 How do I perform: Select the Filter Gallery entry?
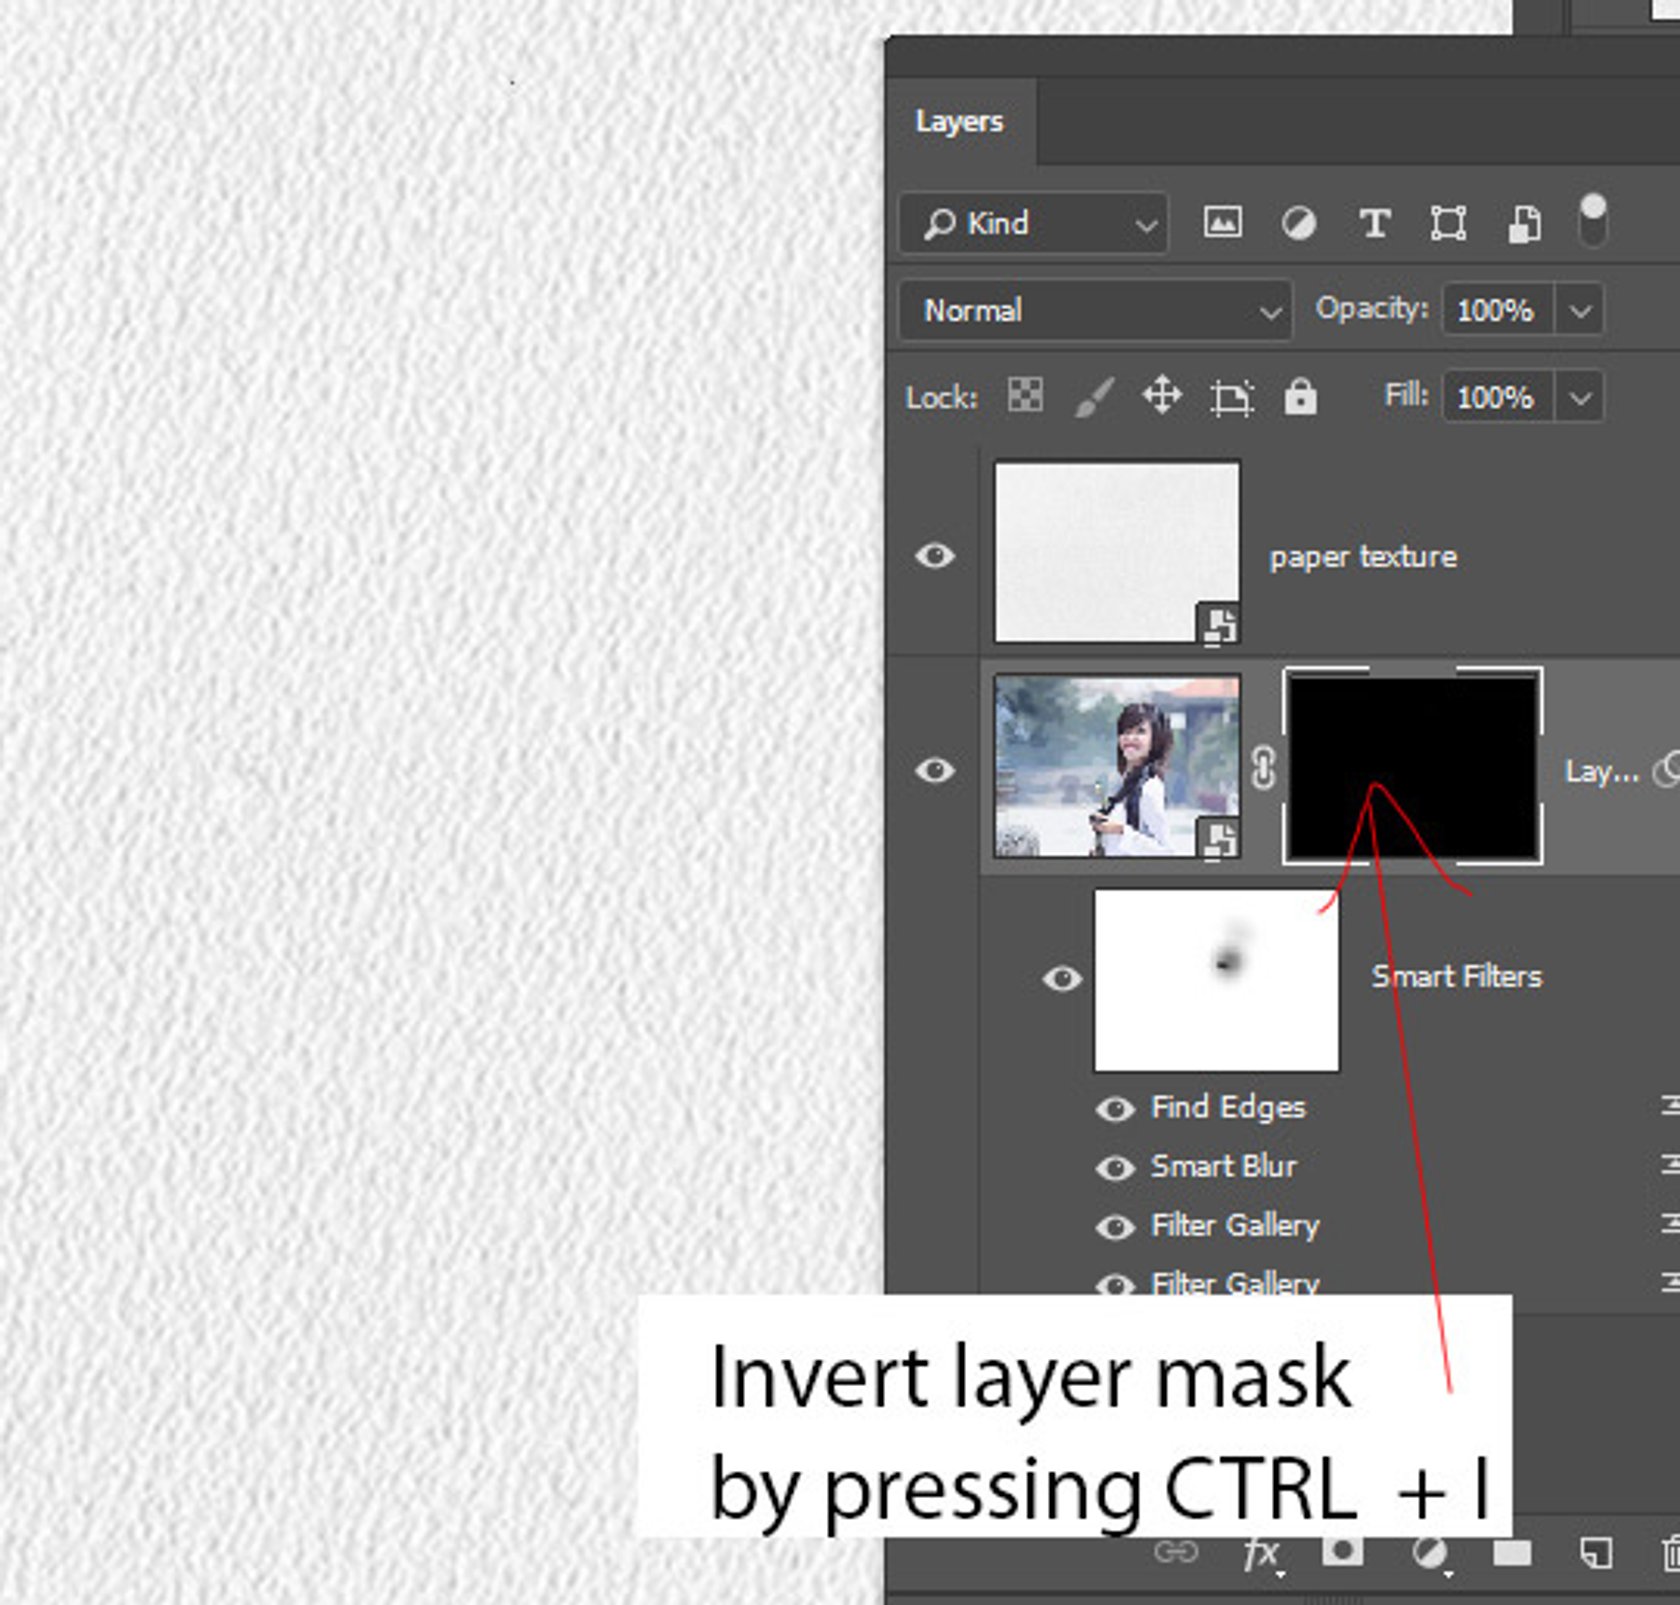click(1234, 1225)
